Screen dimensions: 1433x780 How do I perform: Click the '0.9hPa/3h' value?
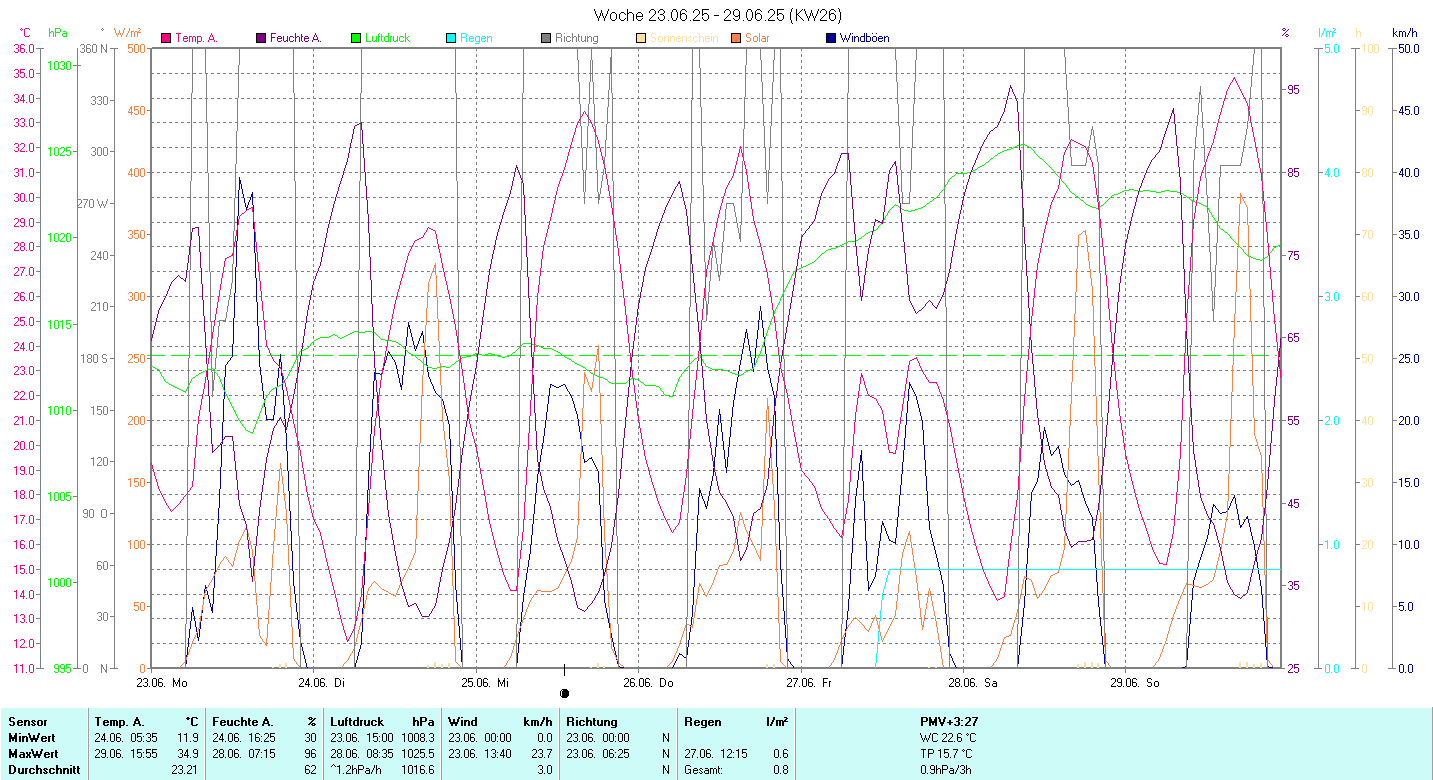click(948, 770)
